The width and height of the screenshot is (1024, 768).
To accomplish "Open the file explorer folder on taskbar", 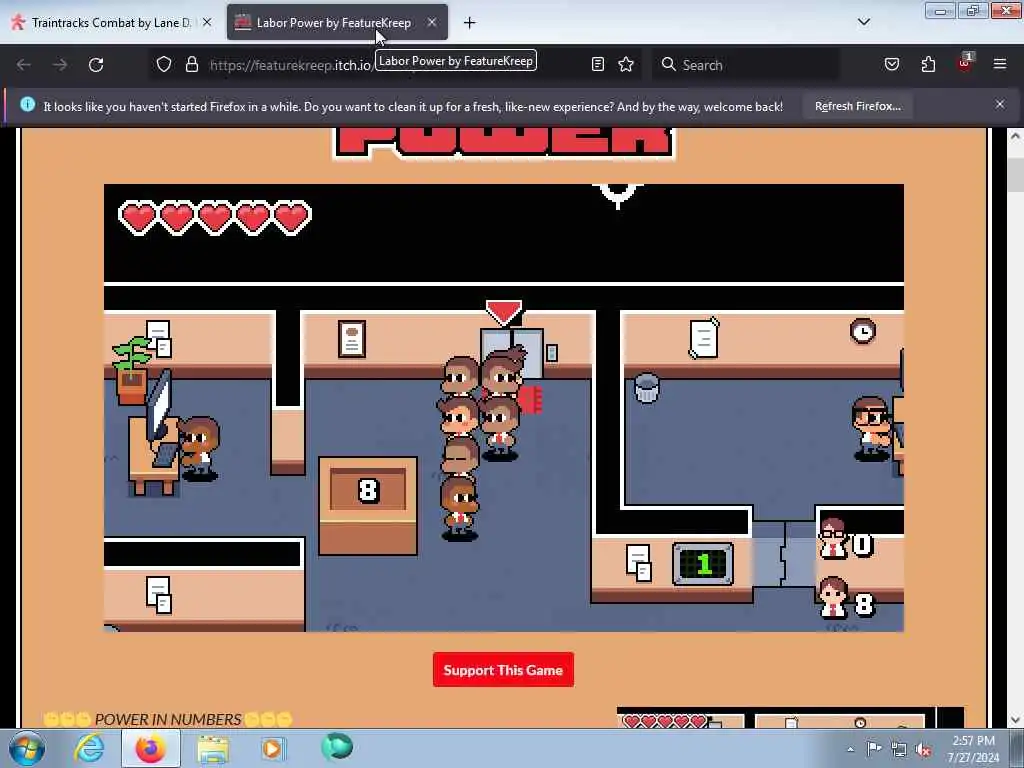I will tap(213, 748).
